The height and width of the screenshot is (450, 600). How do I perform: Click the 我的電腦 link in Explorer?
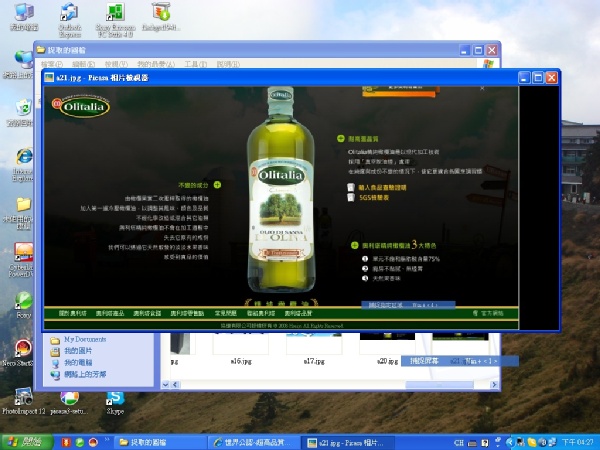click(x=78, y=362)
